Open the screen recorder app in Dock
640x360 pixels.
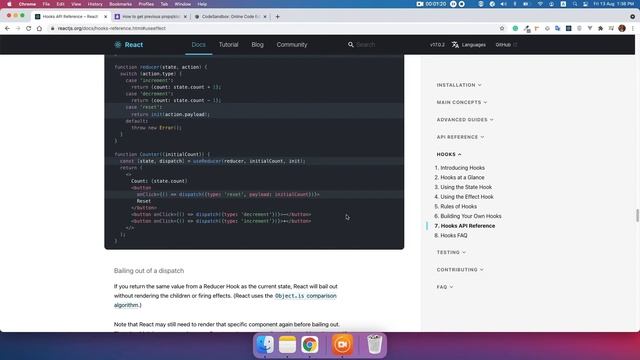click(342, 344)
